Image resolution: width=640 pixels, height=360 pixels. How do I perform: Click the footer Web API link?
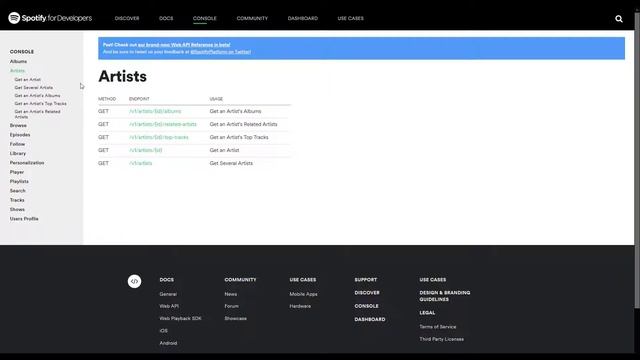169,306
